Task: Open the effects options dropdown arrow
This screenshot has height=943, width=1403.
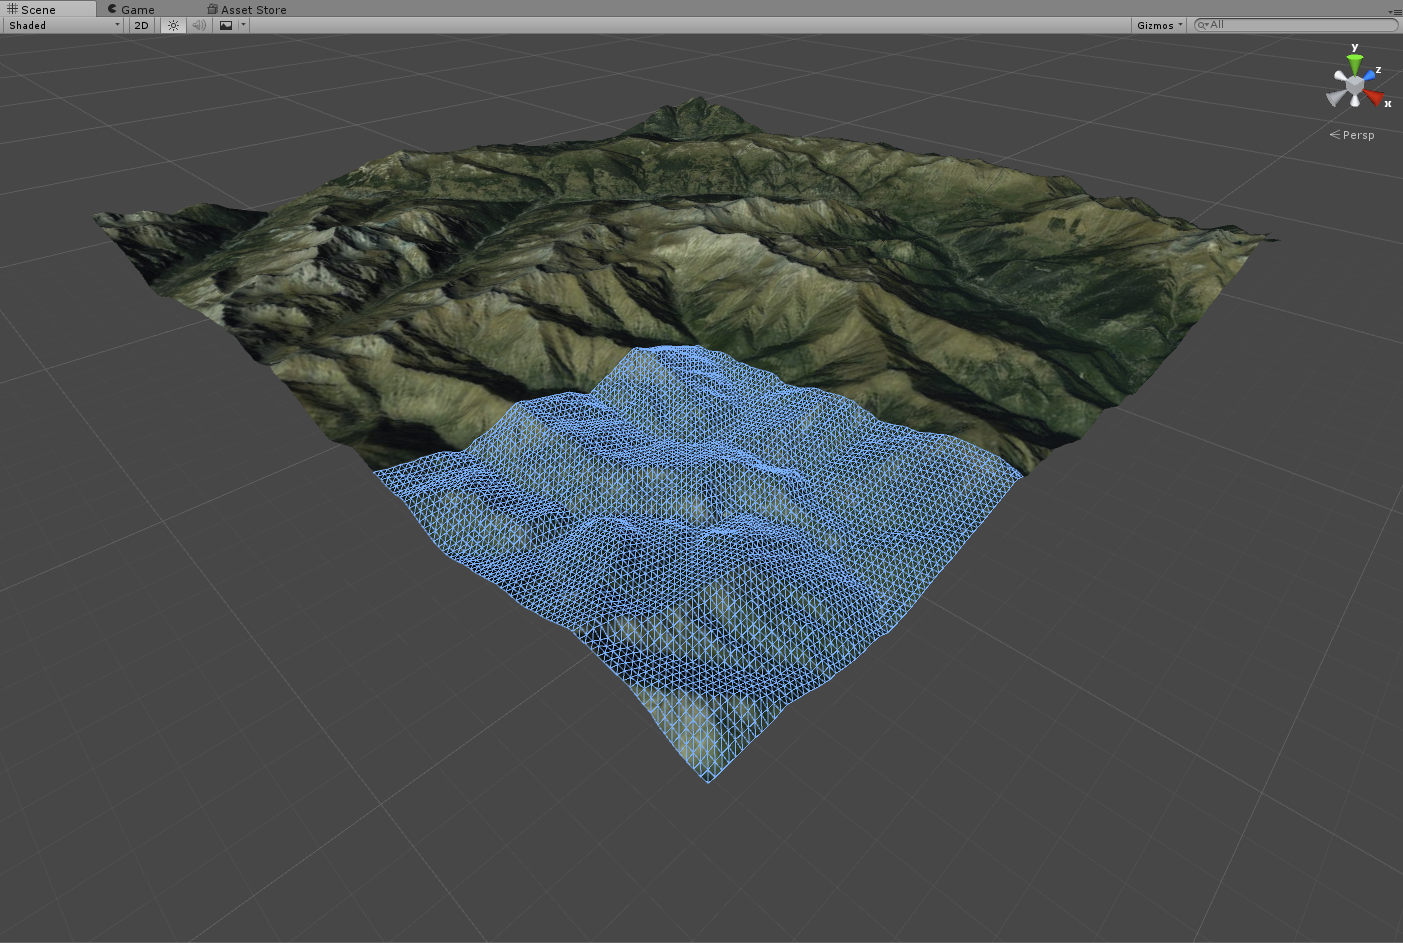Action: (x=243, y=25)
